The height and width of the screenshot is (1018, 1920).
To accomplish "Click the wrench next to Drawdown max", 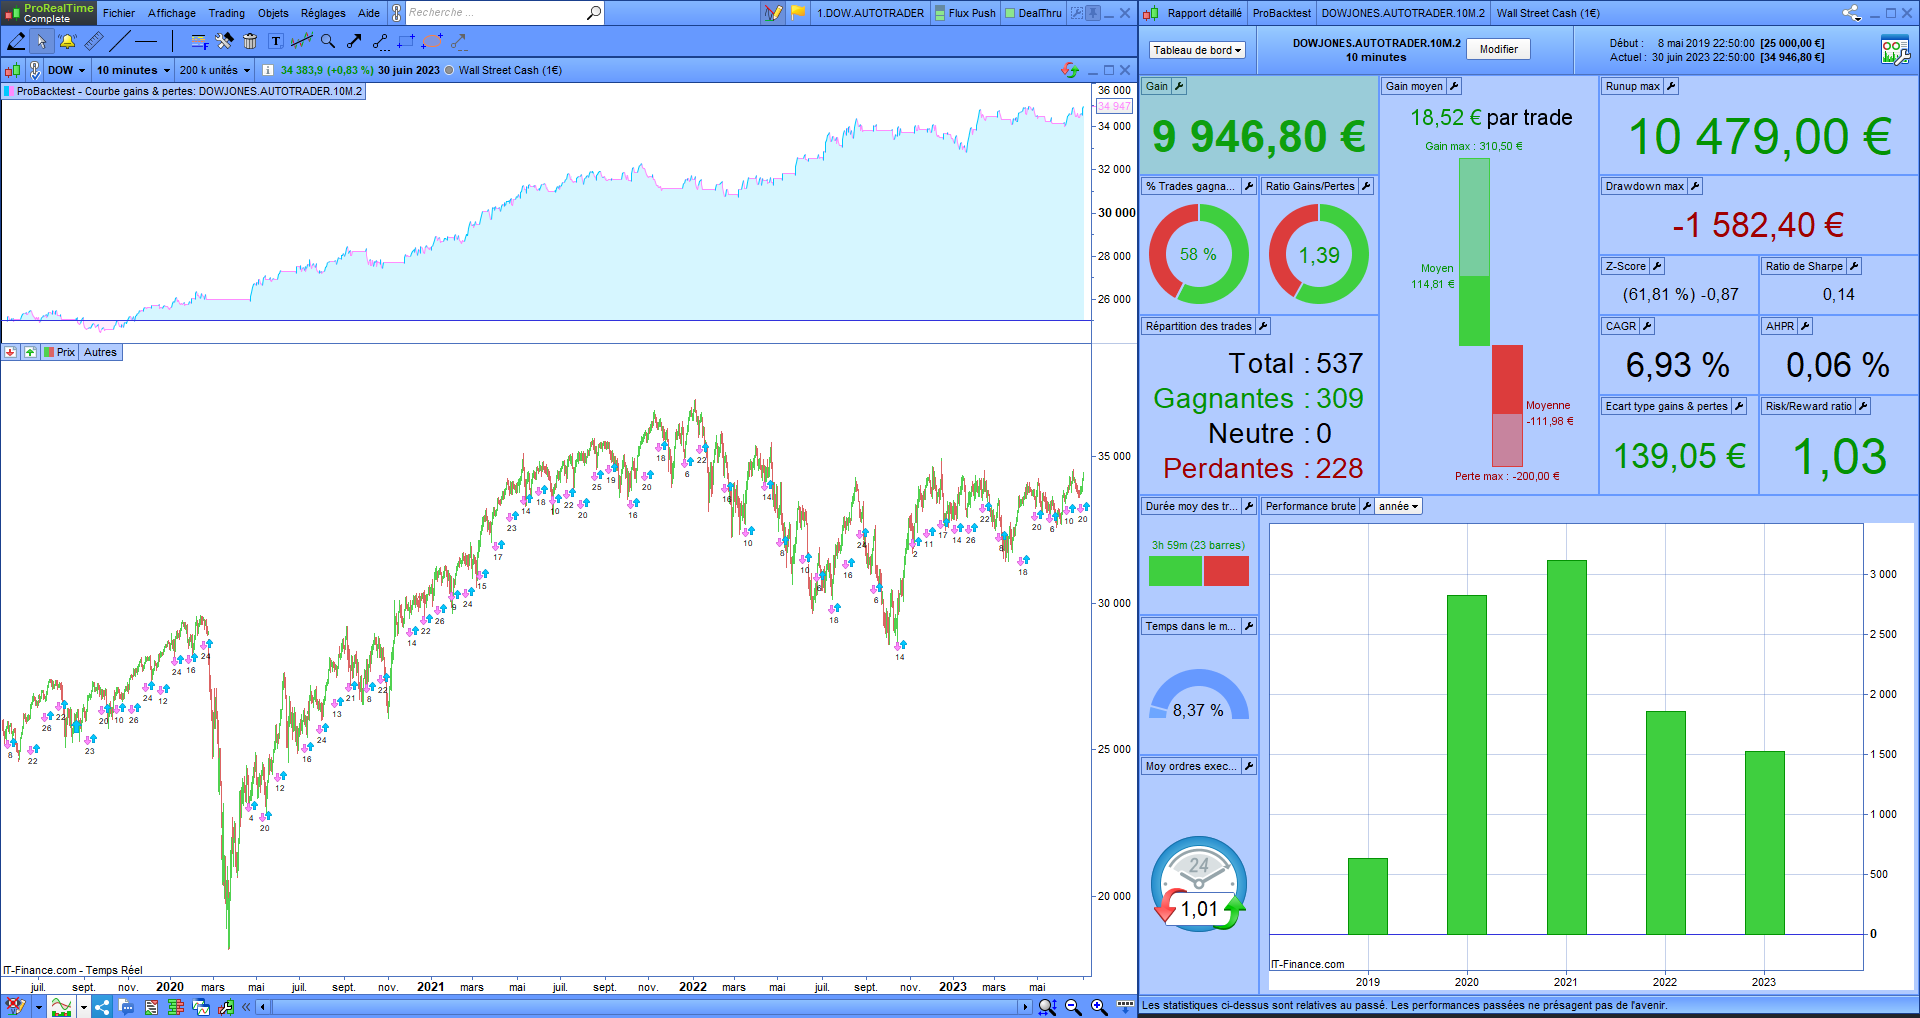I will [1695, 186].
